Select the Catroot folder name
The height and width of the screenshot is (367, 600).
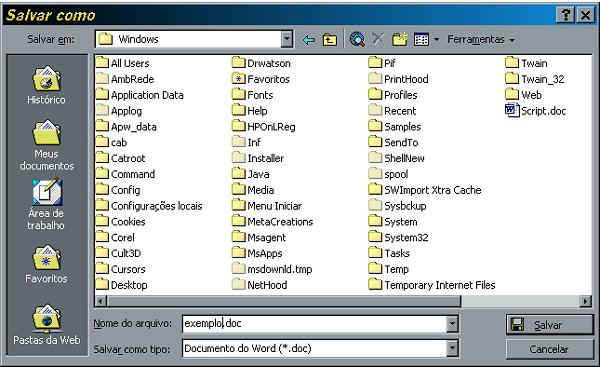128,158
